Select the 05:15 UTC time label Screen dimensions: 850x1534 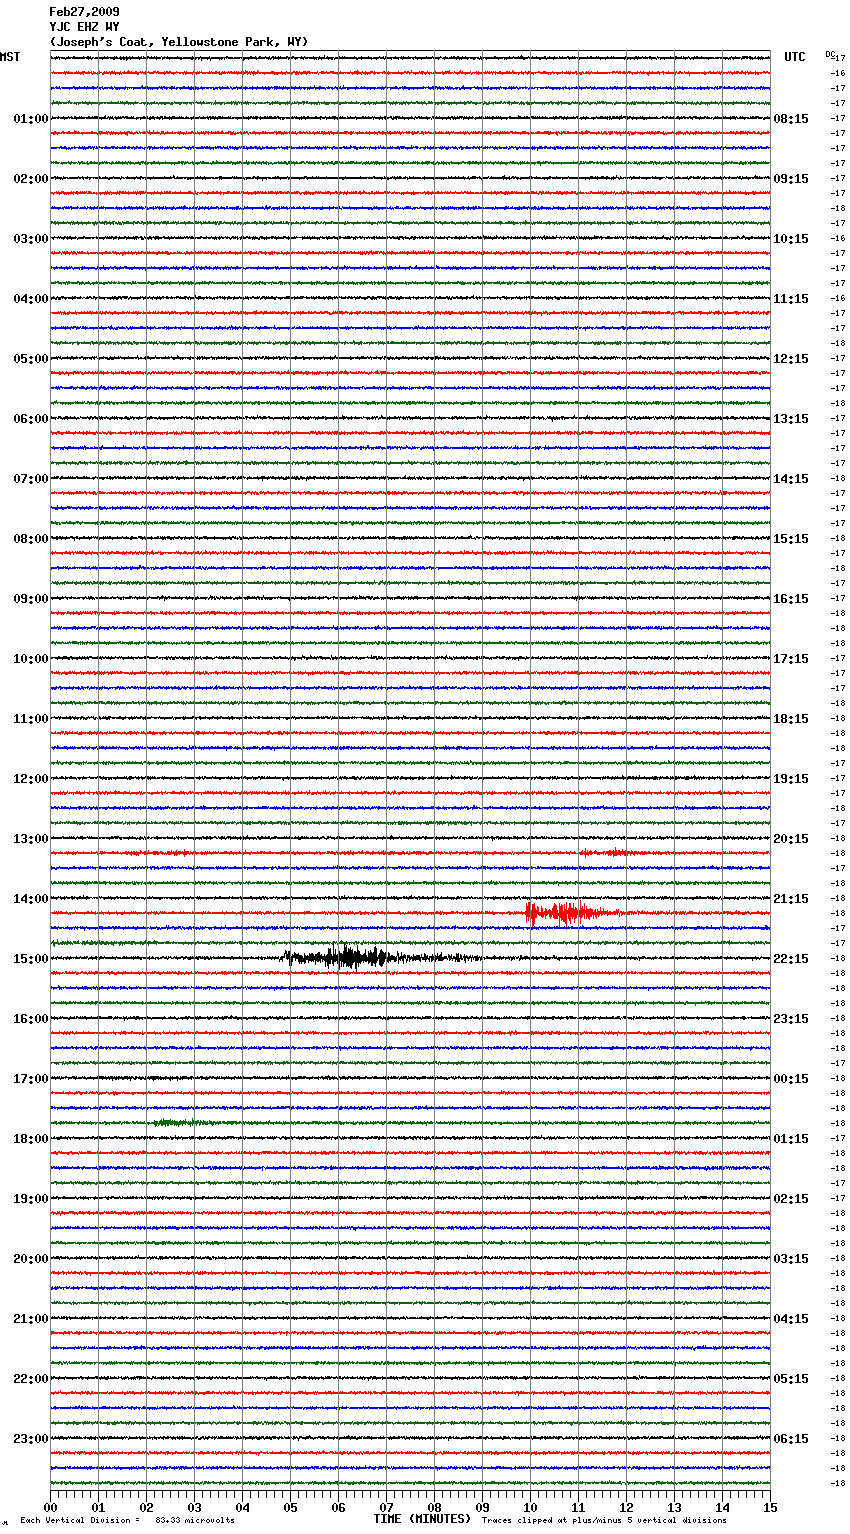point(791,1379)
